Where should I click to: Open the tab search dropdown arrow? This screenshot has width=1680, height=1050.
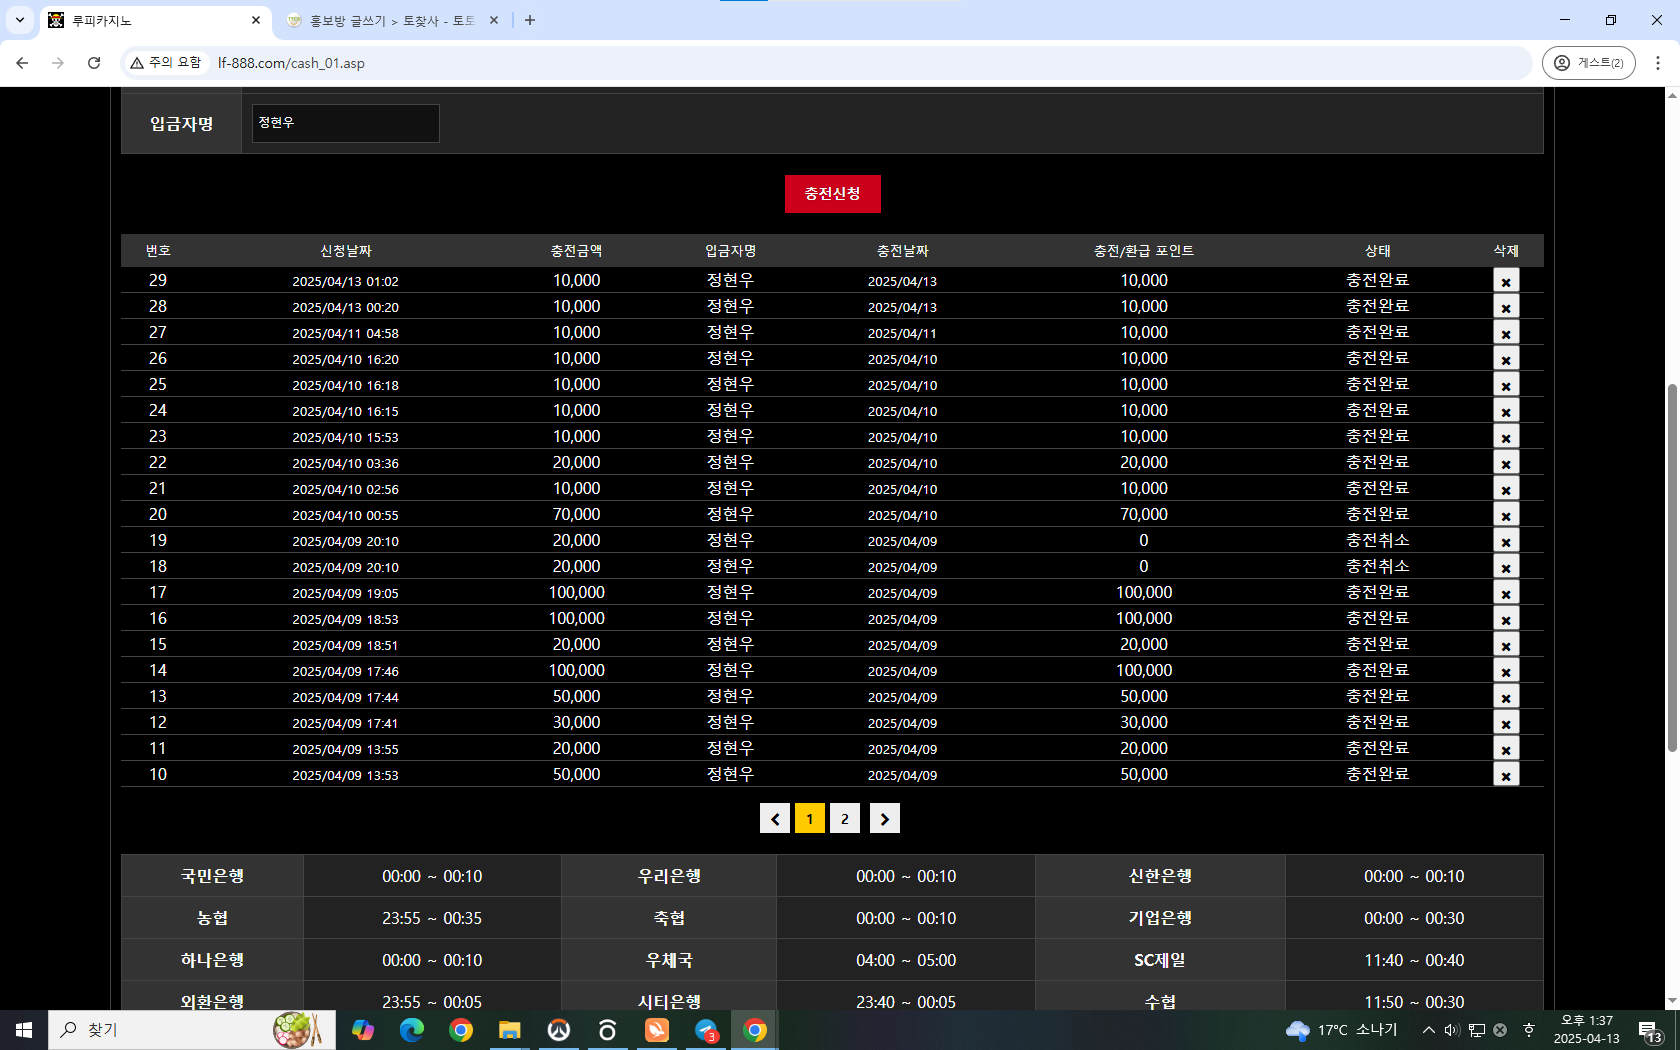tap(19, 20)
